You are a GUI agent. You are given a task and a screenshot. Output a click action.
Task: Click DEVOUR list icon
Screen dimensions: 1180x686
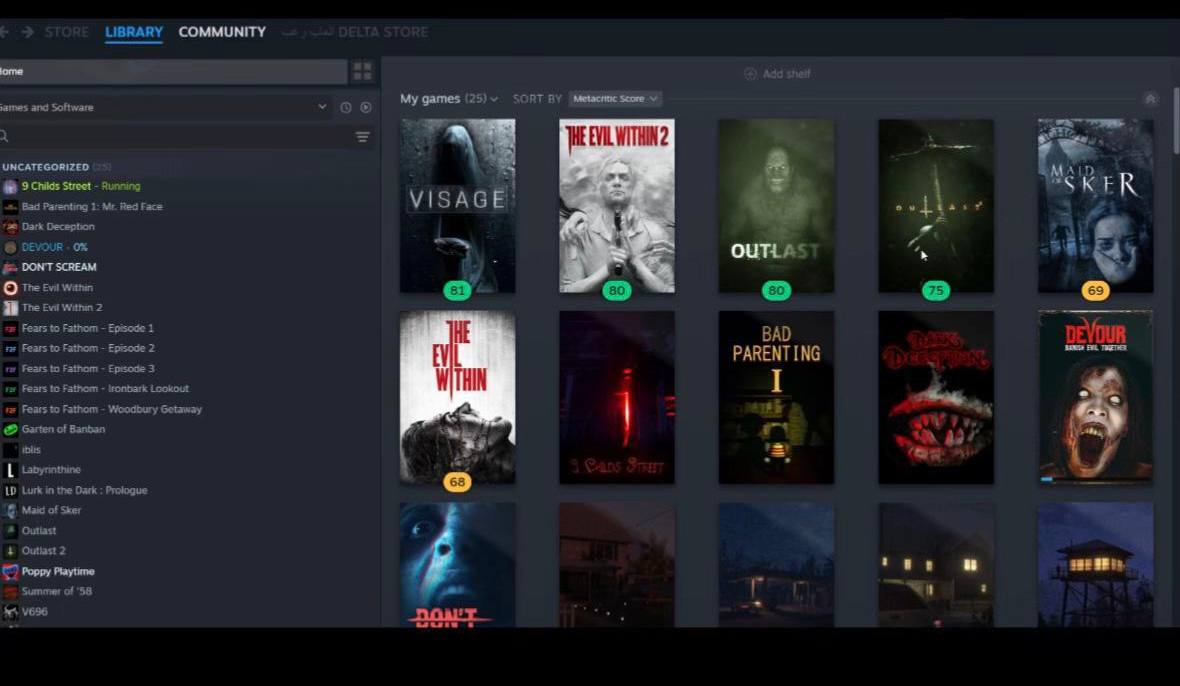10,247
